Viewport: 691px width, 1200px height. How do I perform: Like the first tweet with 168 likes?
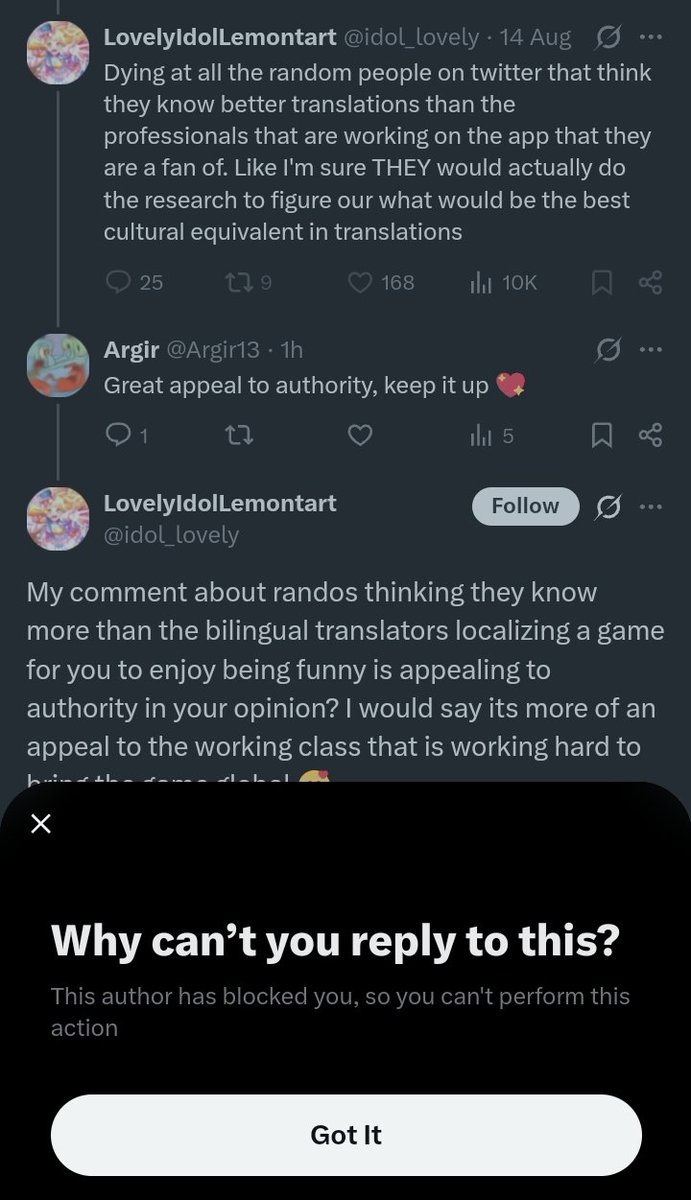(x=380, y=283)
